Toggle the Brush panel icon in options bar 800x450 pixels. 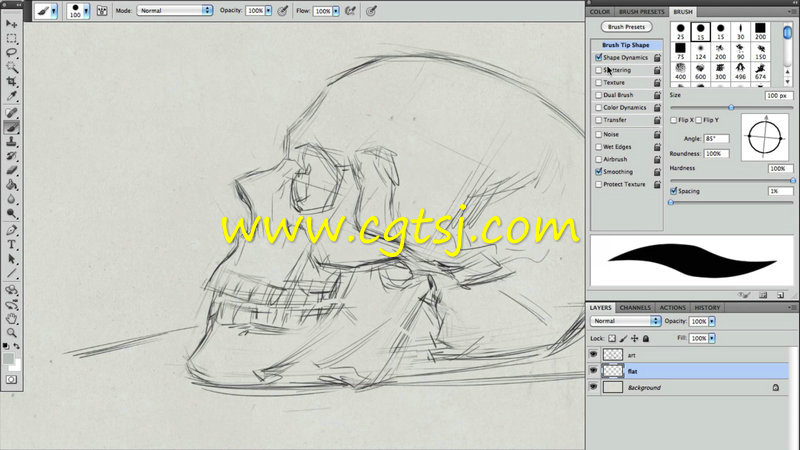[x=102, y=10]
